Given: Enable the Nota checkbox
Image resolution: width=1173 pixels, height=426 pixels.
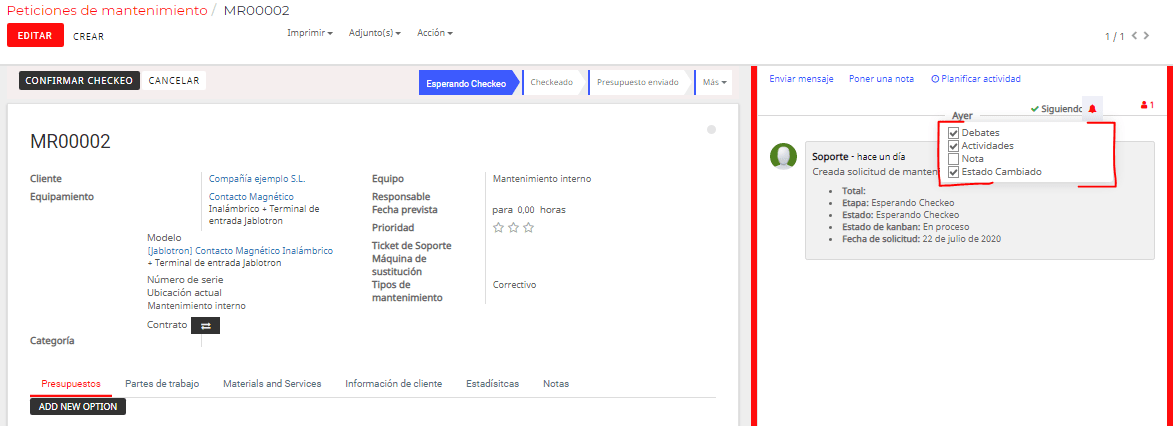Looking at the screenshot, I should 953,159.
